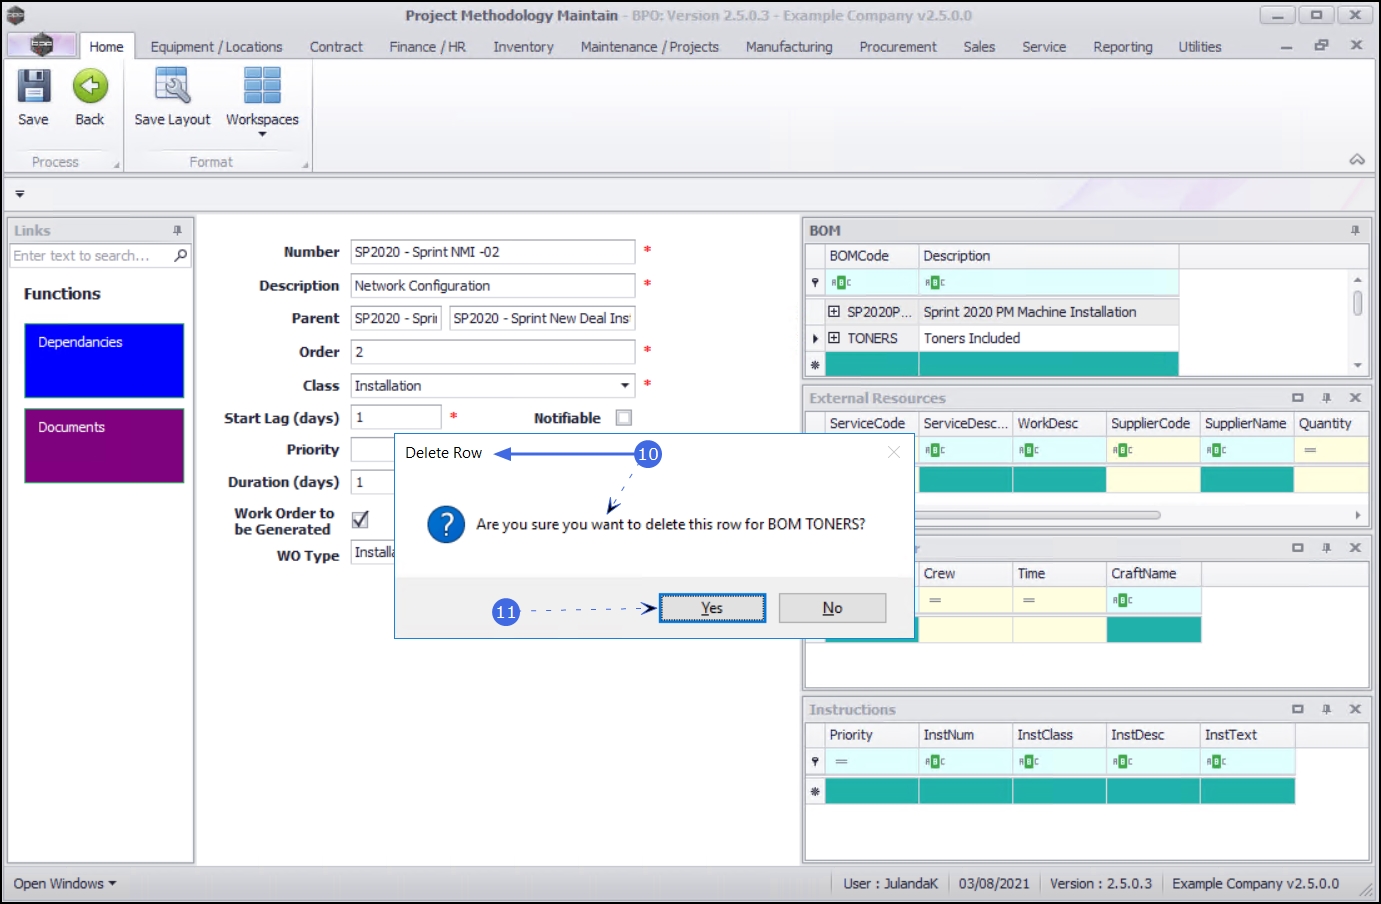Click the Save disk icon
Image resolution: width=1381 pixels, height=904 pixels.
[x=33, y=87]
